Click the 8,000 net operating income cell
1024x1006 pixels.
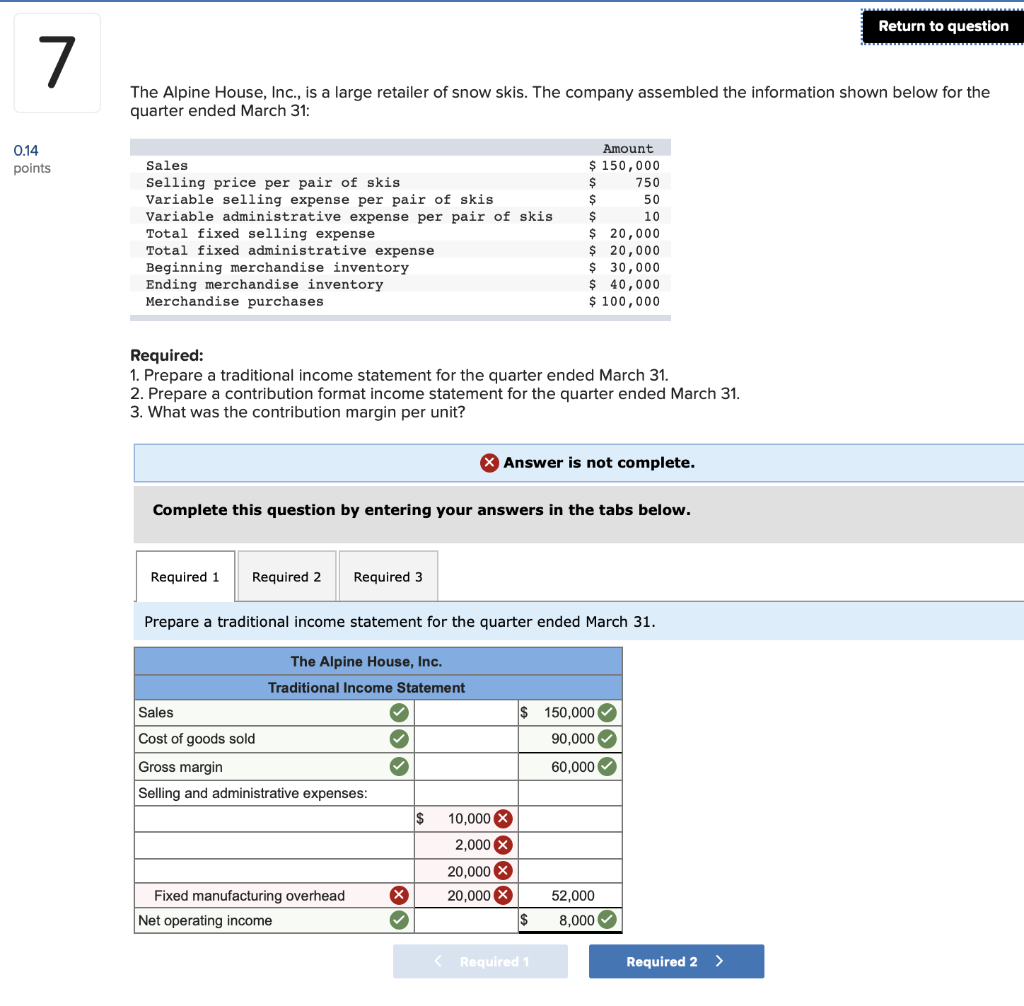570,920
